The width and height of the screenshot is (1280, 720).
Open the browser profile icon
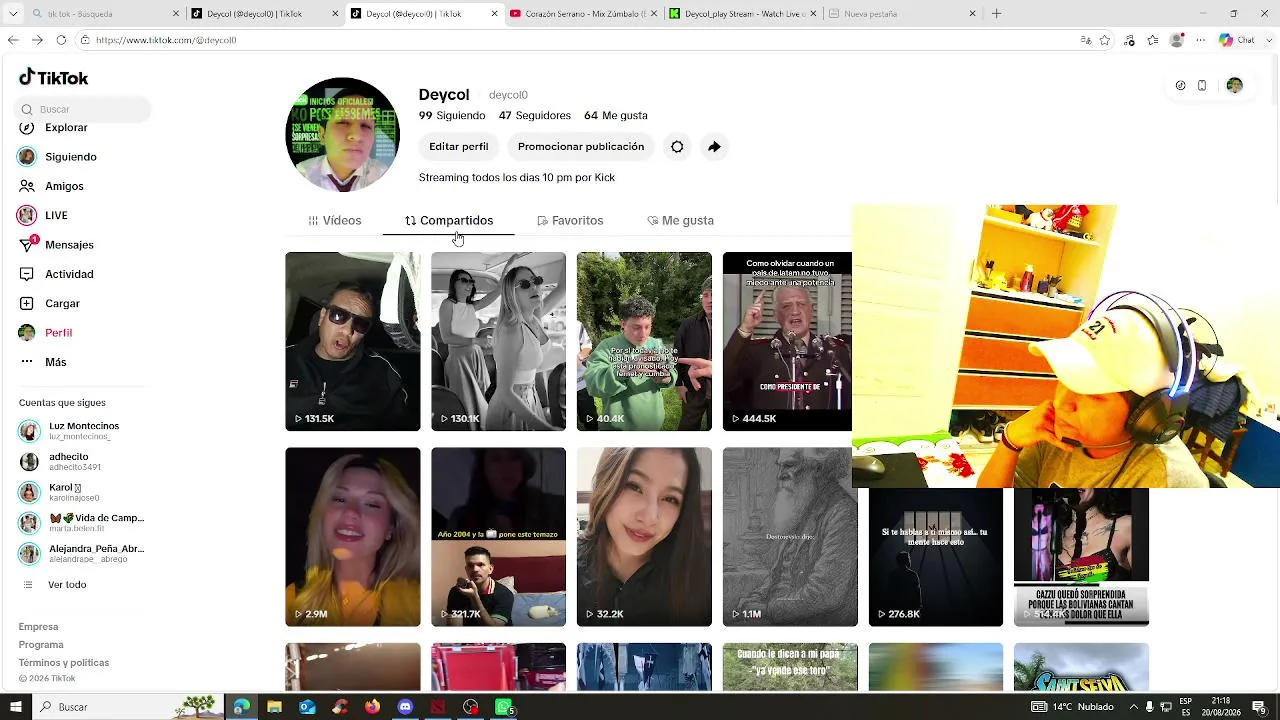1177,40
